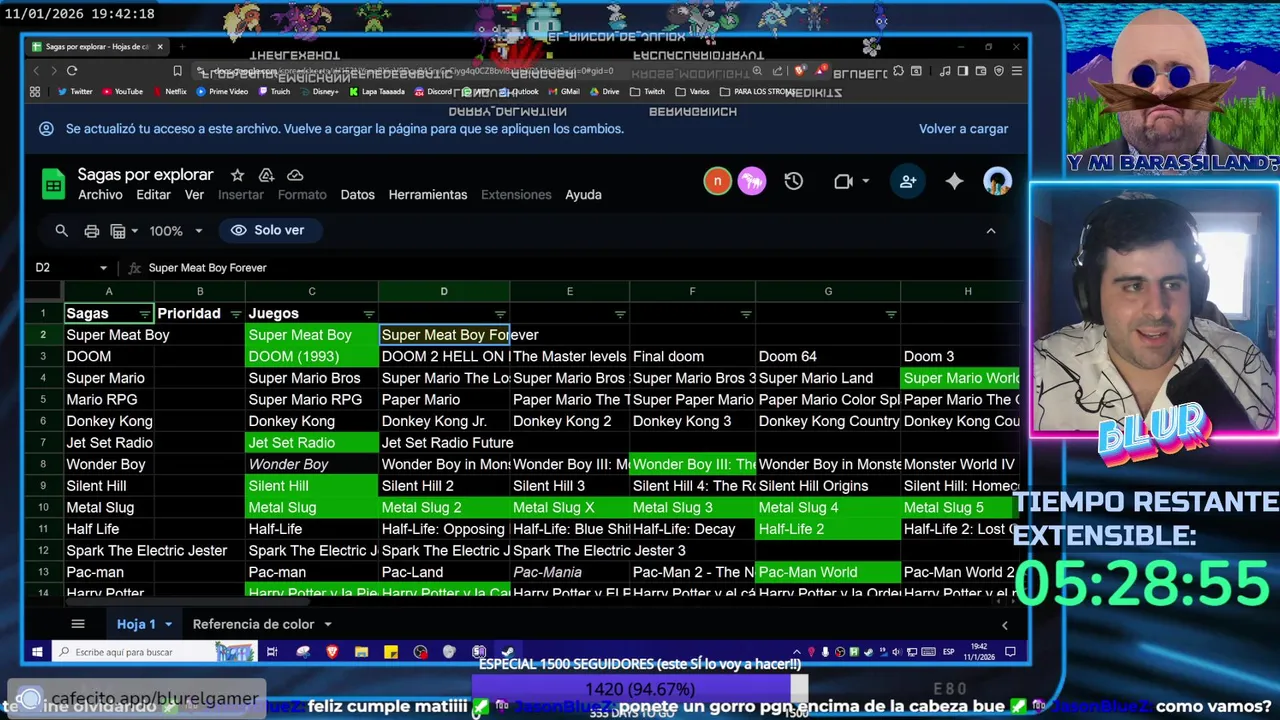Image resolution: width=1280 pixels, height=720 pixels.
Task: Select green cell Super Meat Boy
Action: 312,335
